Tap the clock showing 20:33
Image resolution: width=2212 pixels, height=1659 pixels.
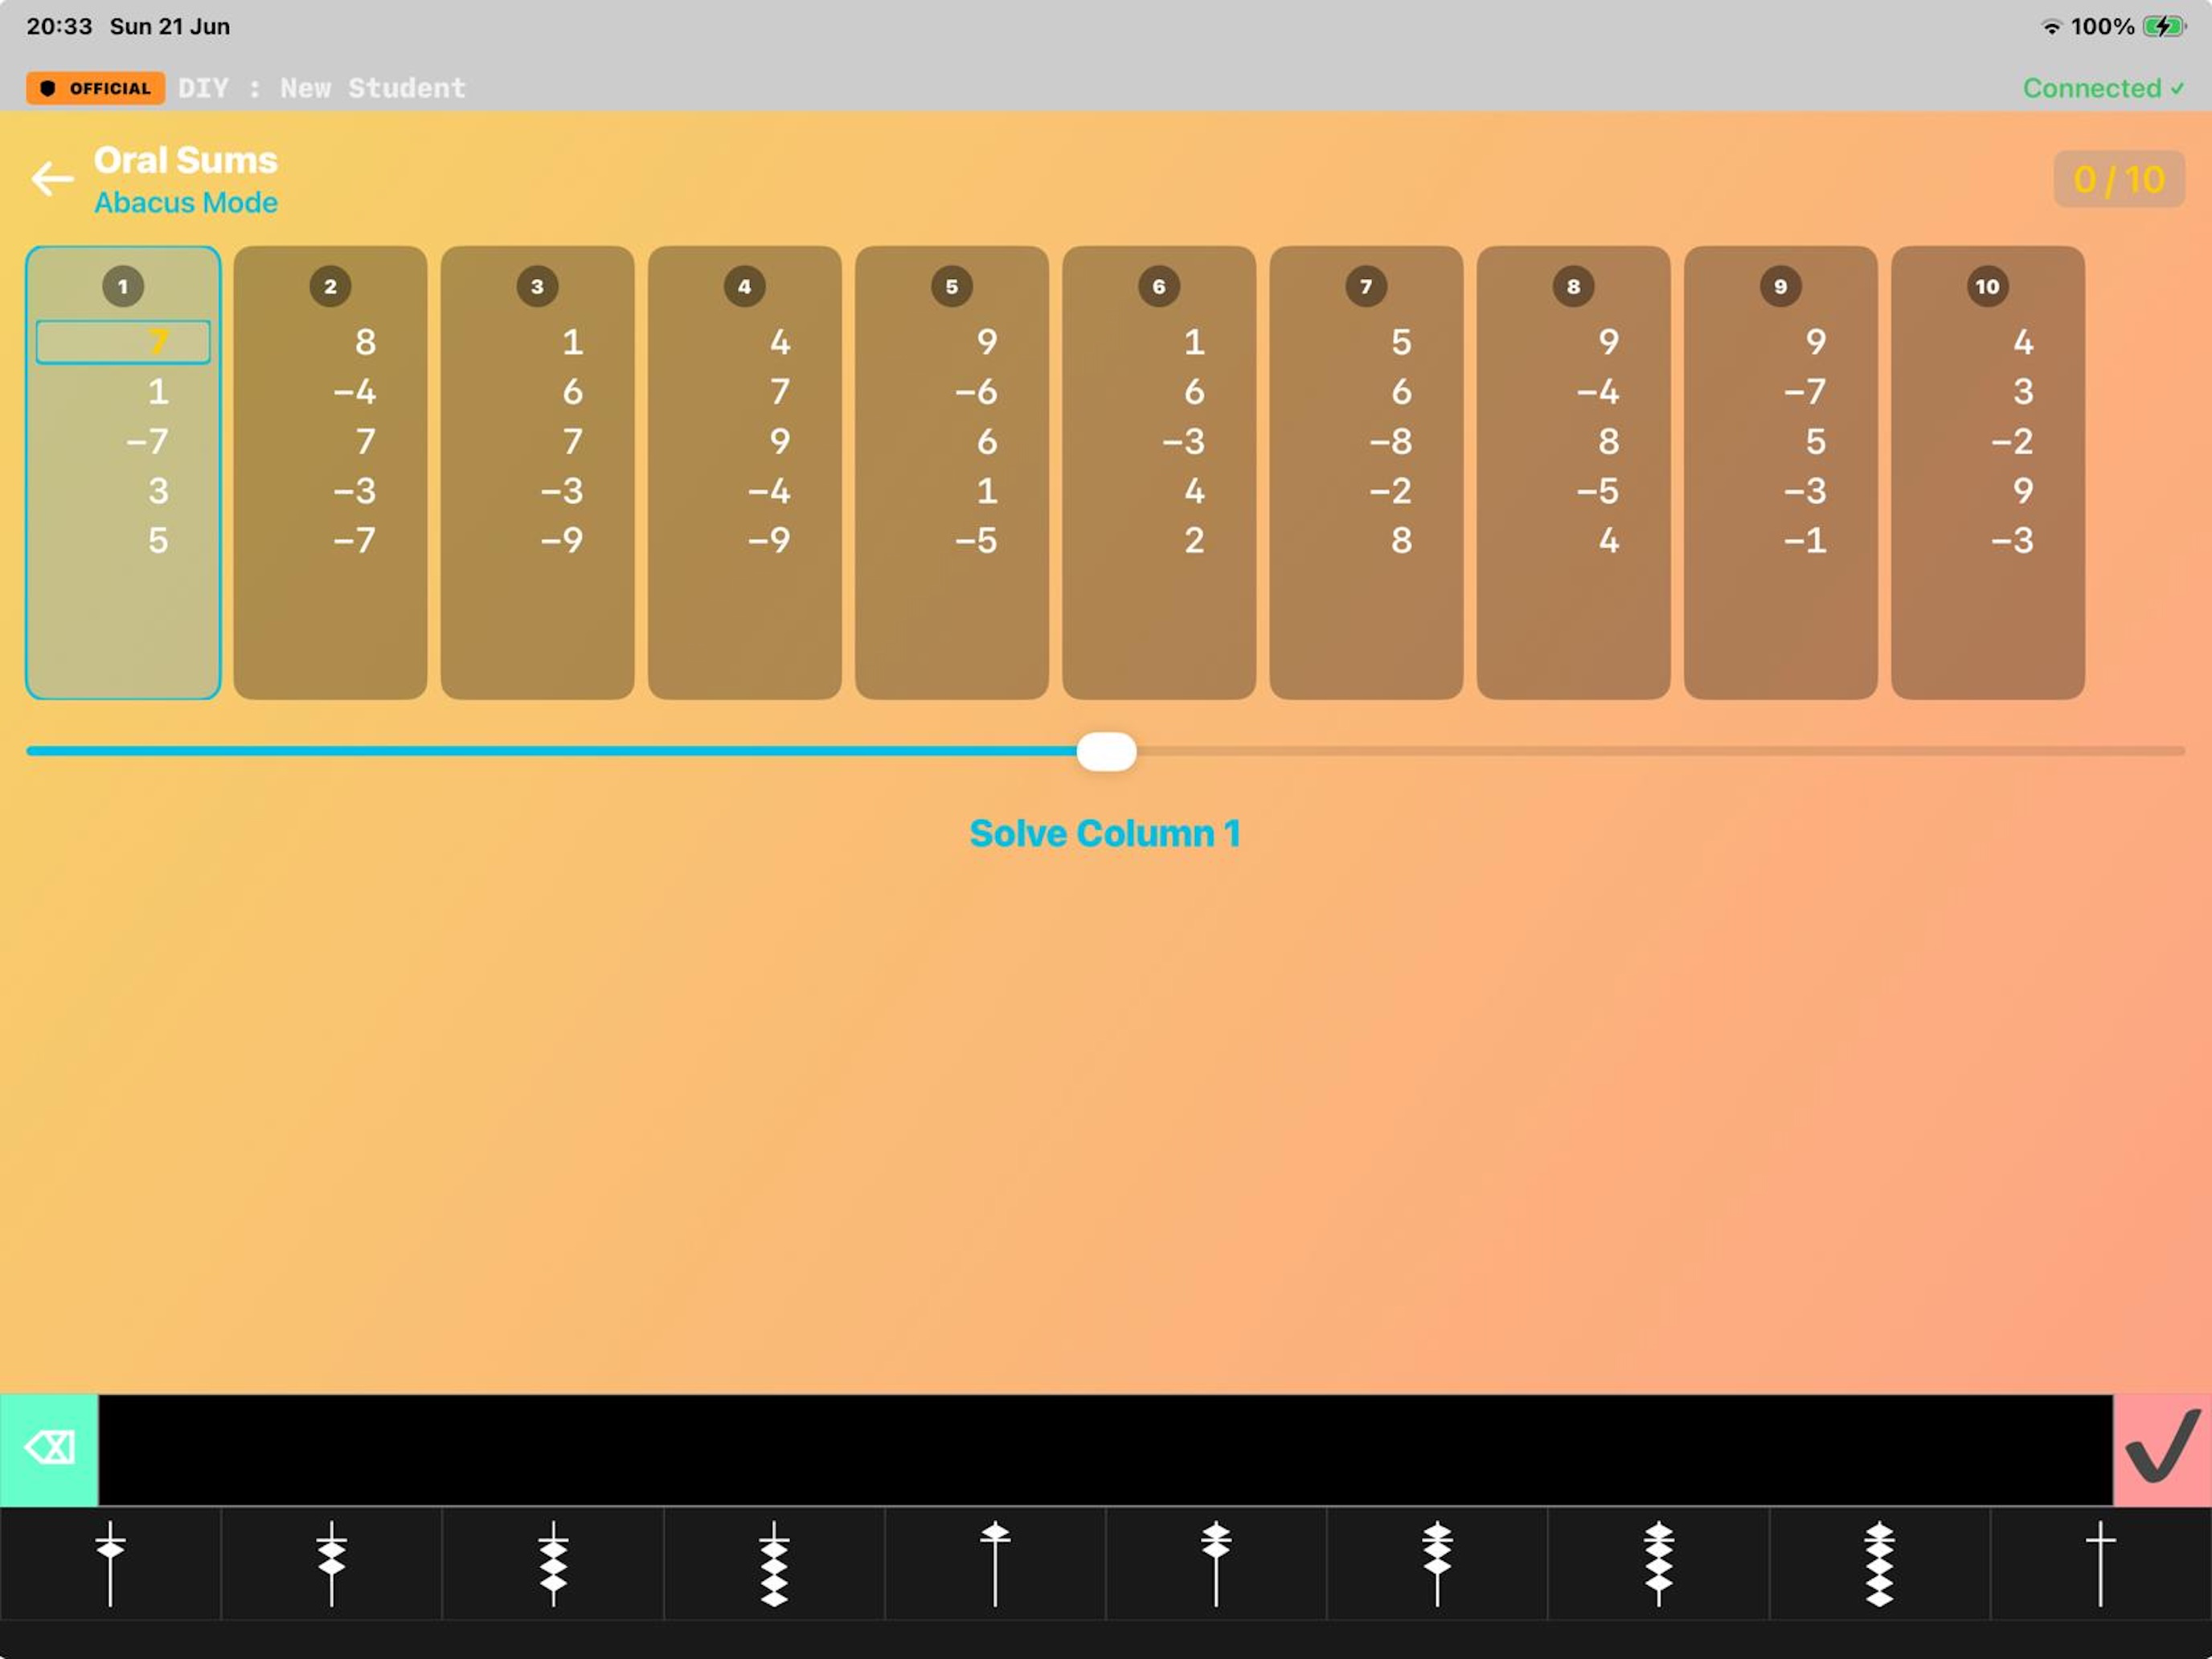click(x=59, y=26)
